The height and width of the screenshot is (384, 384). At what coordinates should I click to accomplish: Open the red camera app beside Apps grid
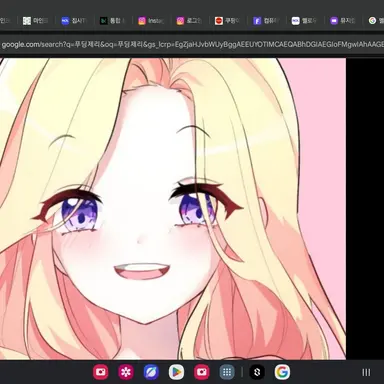[x=202, y=372]
